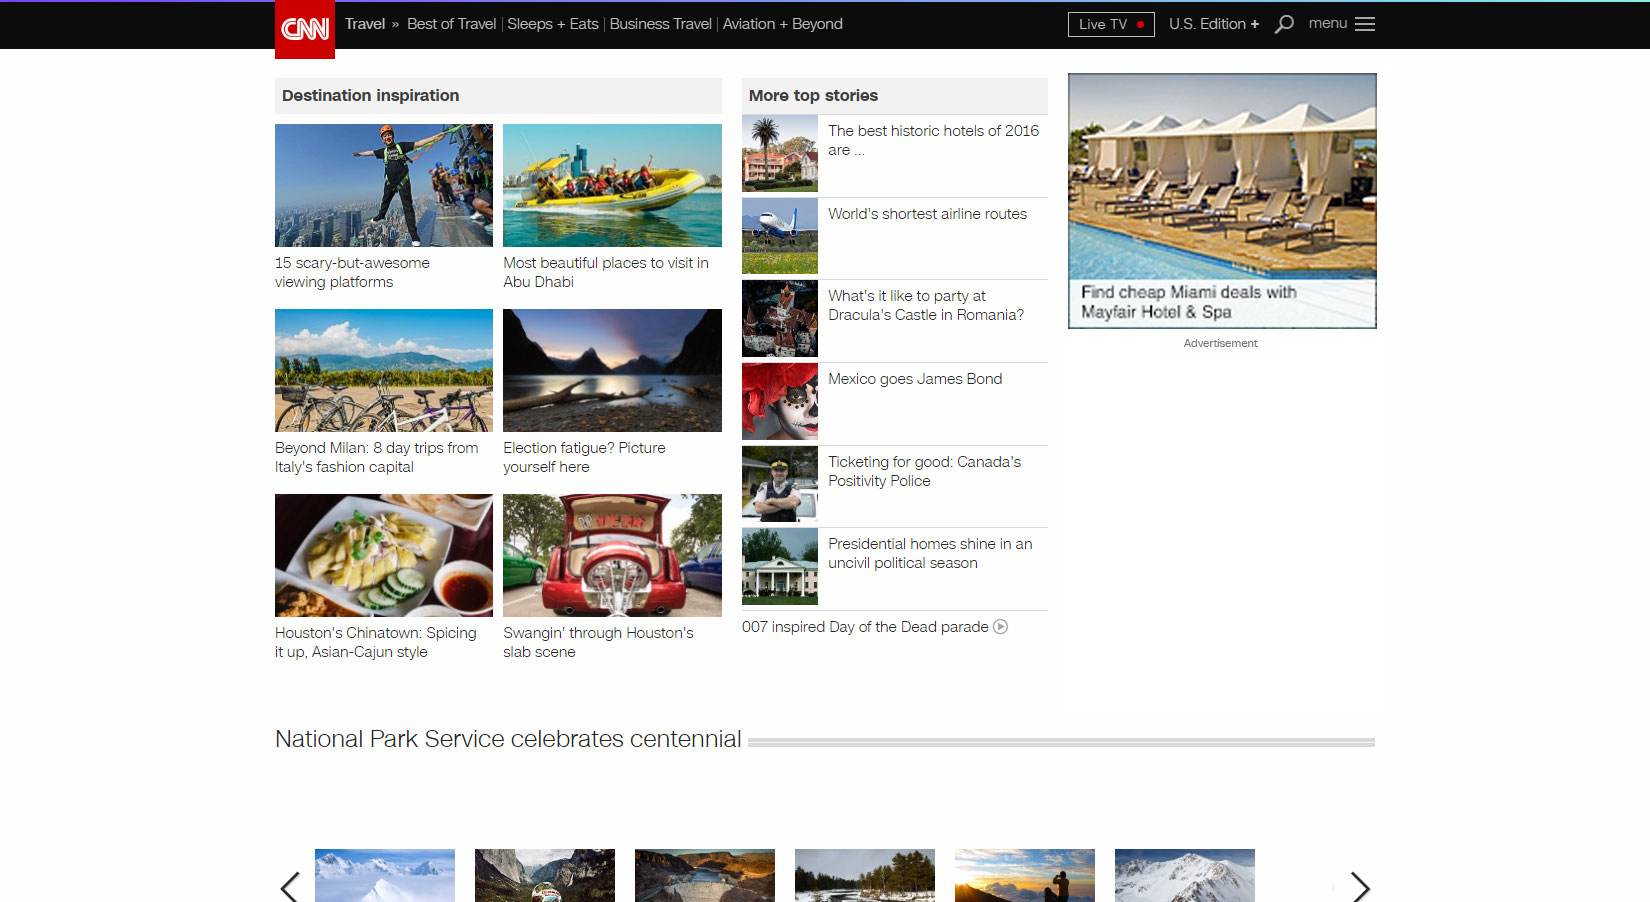Click the historic hotel palm tree thumbnail

coord(780,153)
